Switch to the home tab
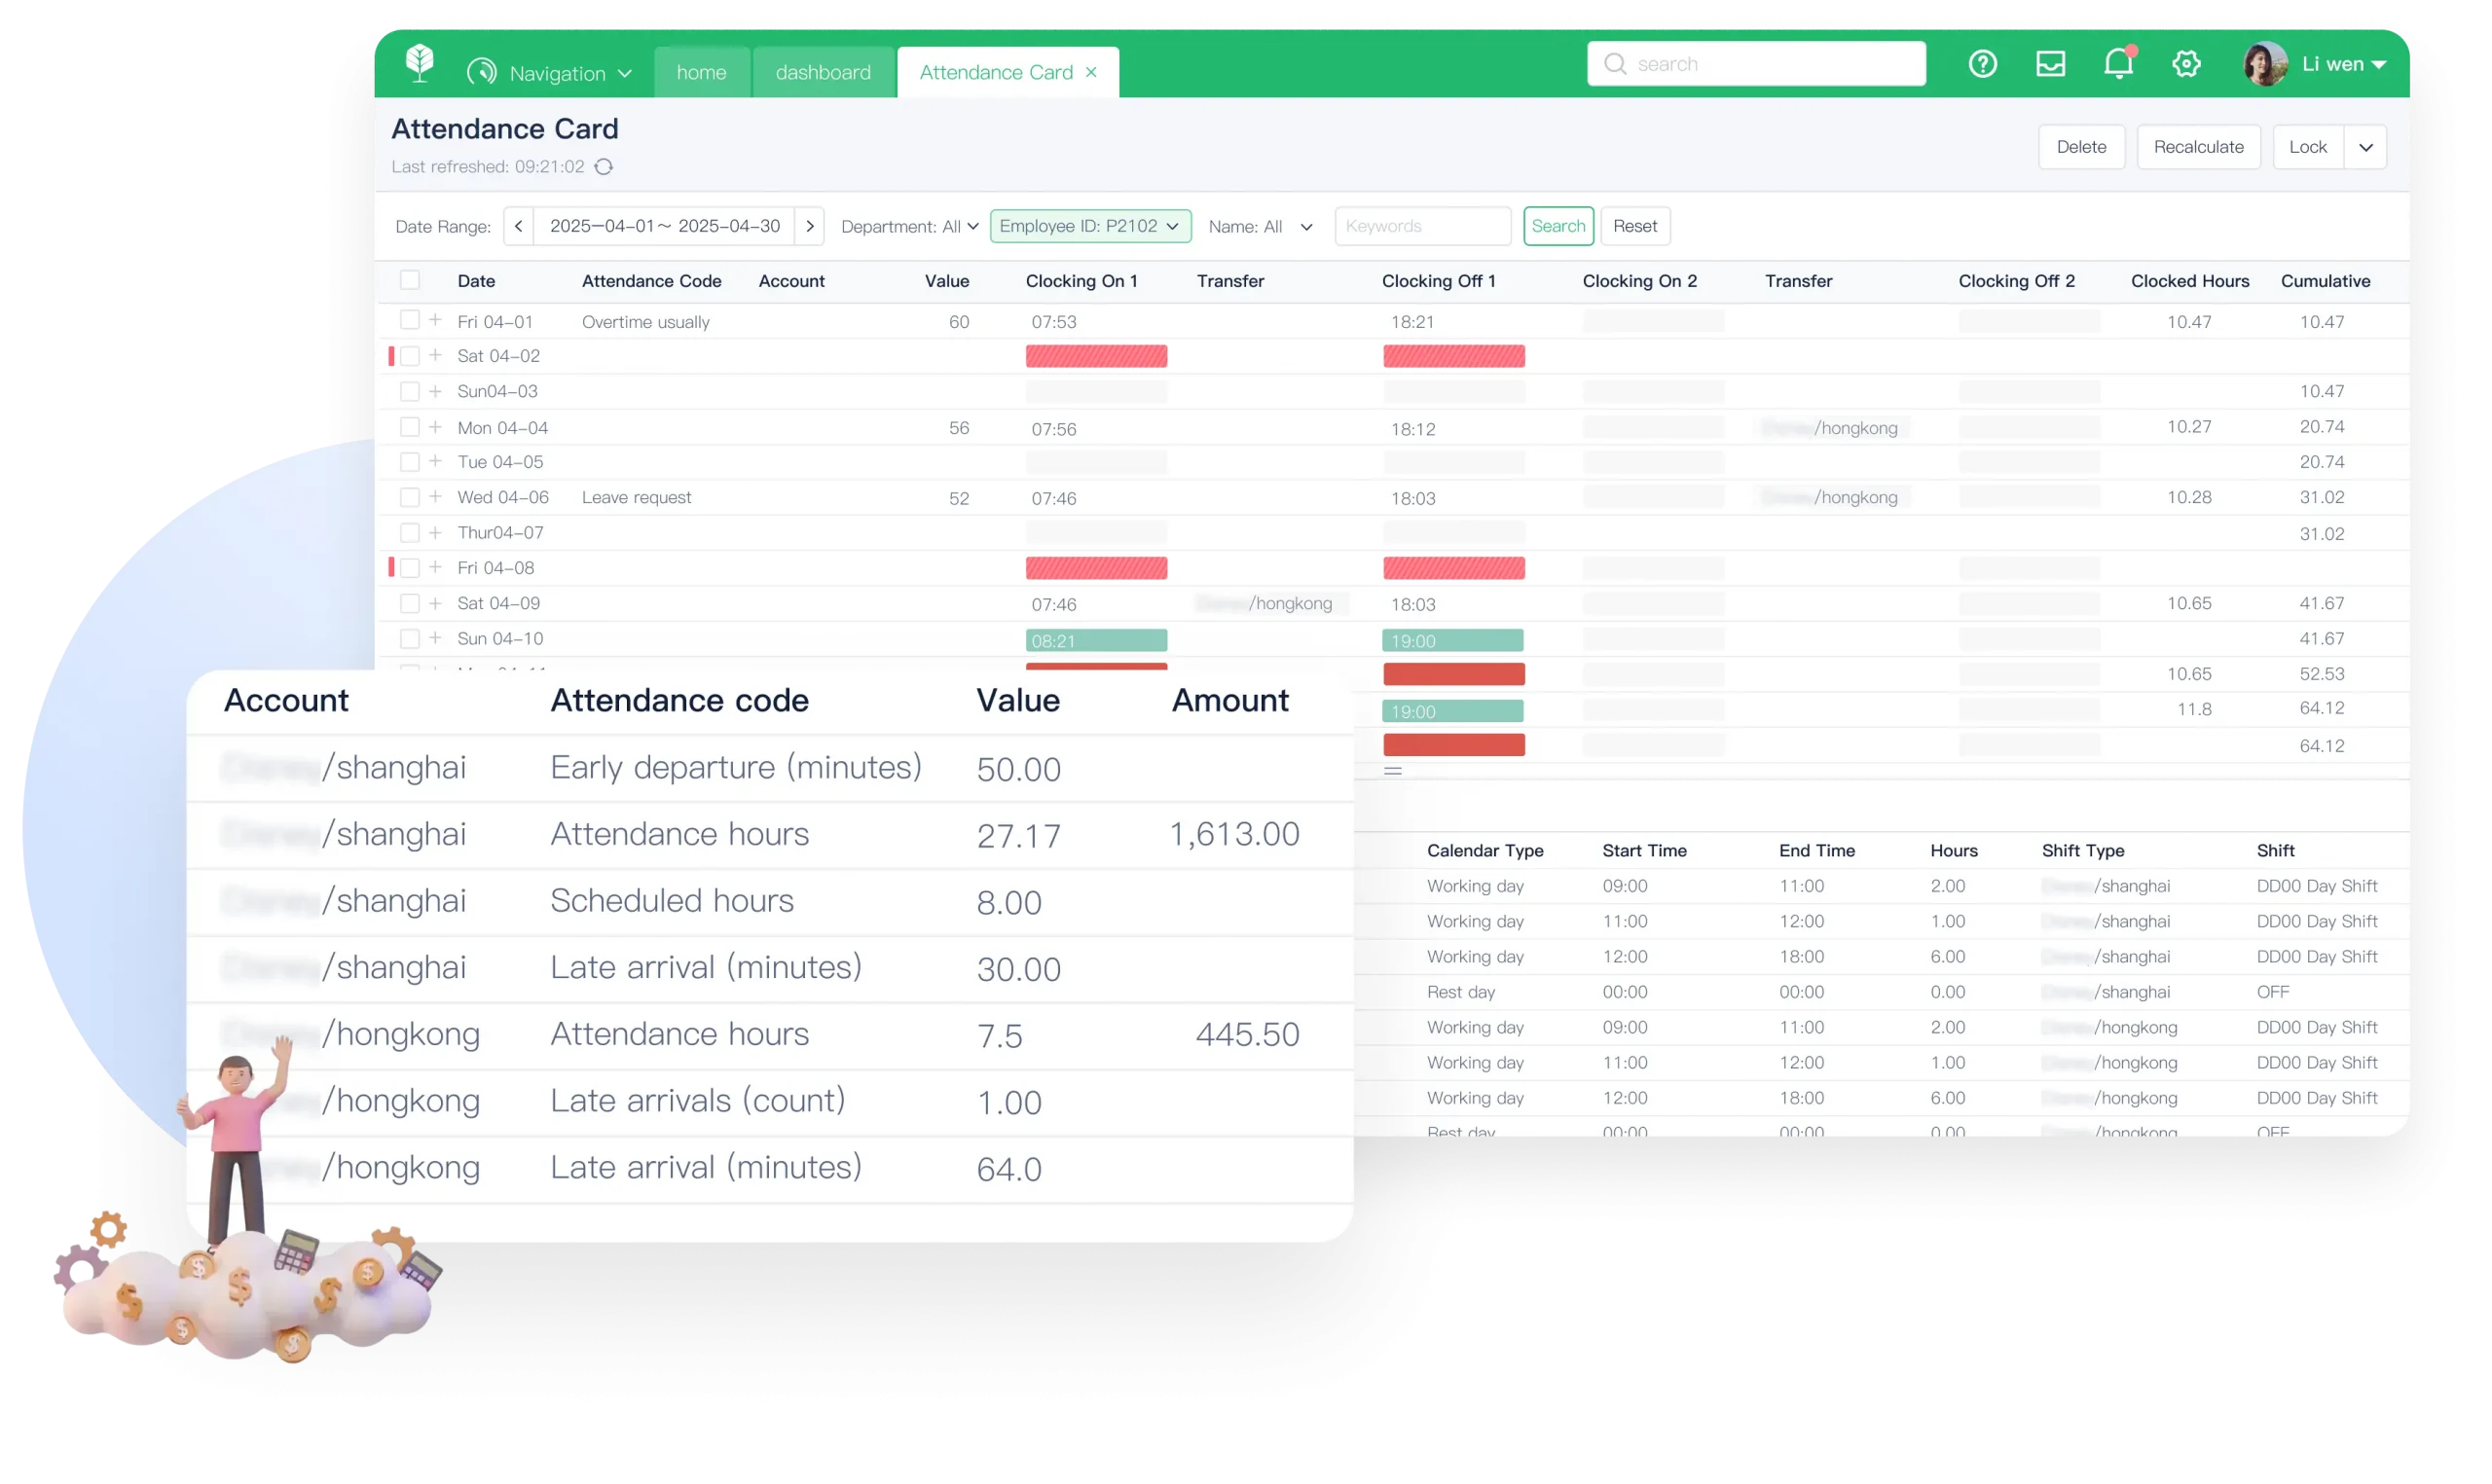Viewport: 2492px width, 1484px height. tap(701, 72)
